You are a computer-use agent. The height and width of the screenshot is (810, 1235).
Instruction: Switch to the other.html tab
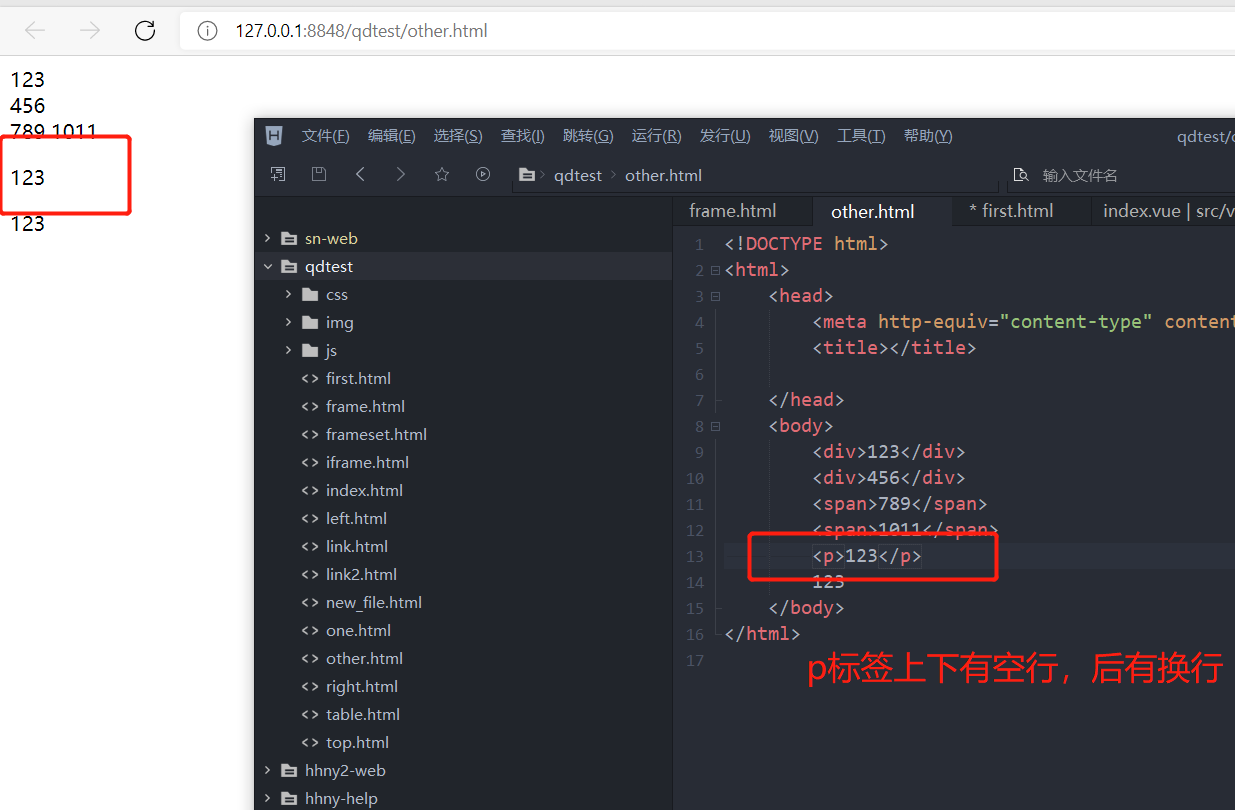(x=872, y=211)
